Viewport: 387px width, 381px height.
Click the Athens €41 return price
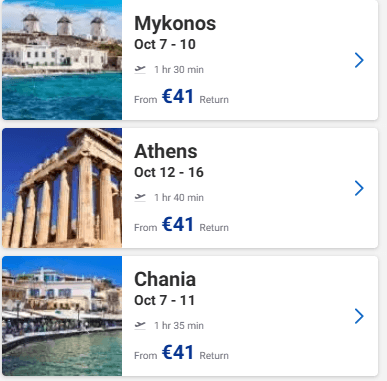pos(178,224)
